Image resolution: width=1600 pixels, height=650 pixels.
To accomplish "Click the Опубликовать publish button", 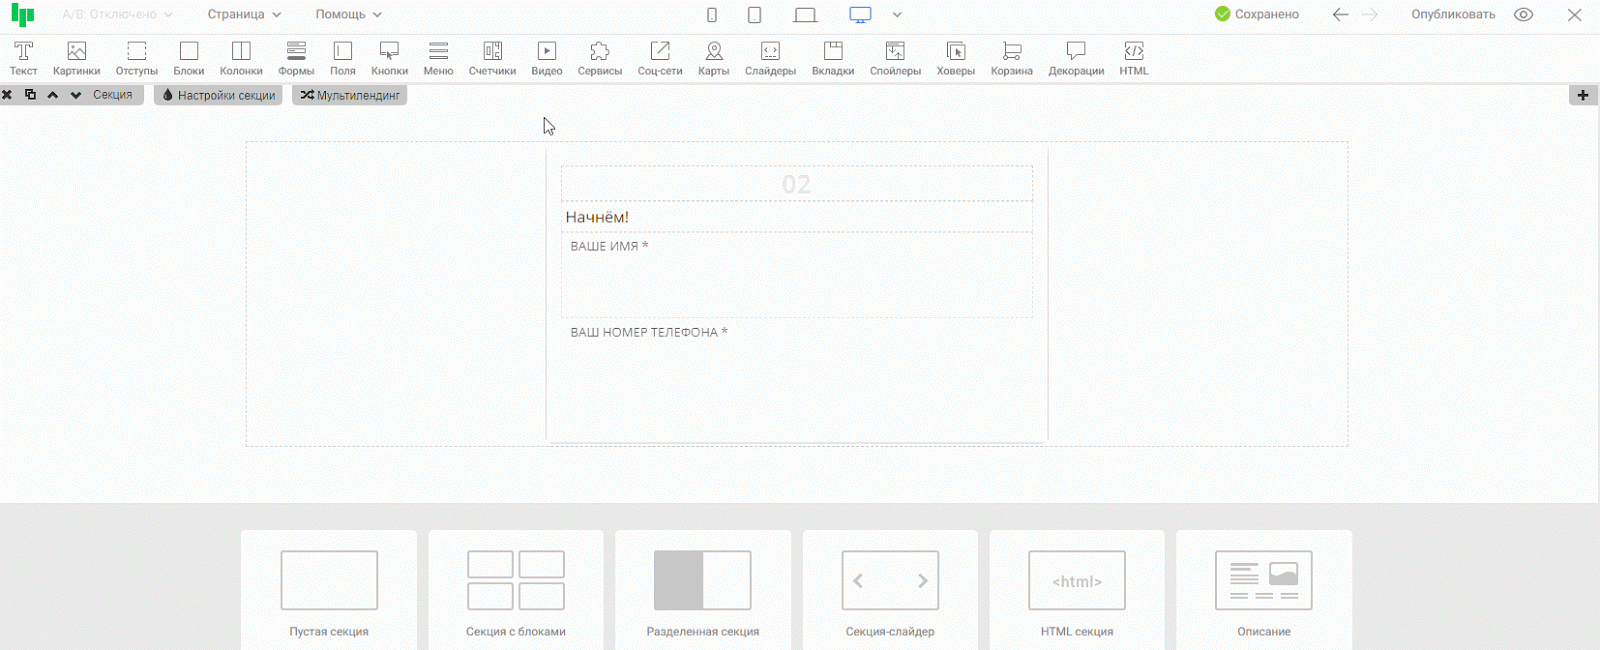I will [x=1452, y=15].
